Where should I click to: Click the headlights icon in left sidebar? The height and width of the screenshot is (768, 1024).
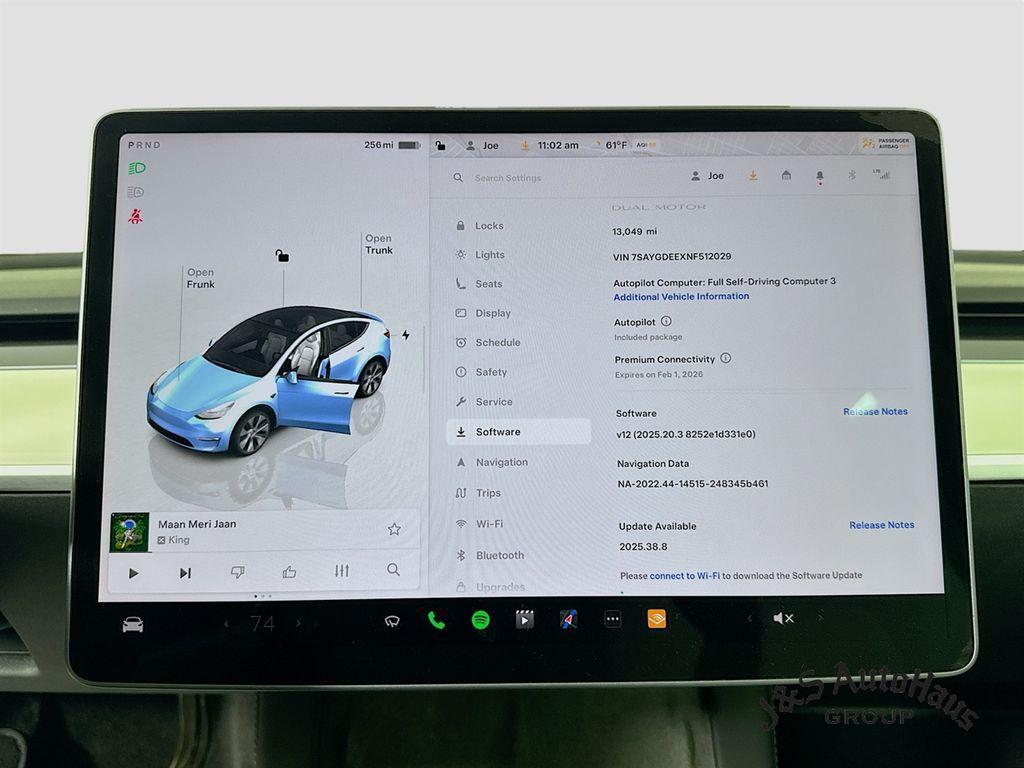pyautogui.click(x=137, y=167)
